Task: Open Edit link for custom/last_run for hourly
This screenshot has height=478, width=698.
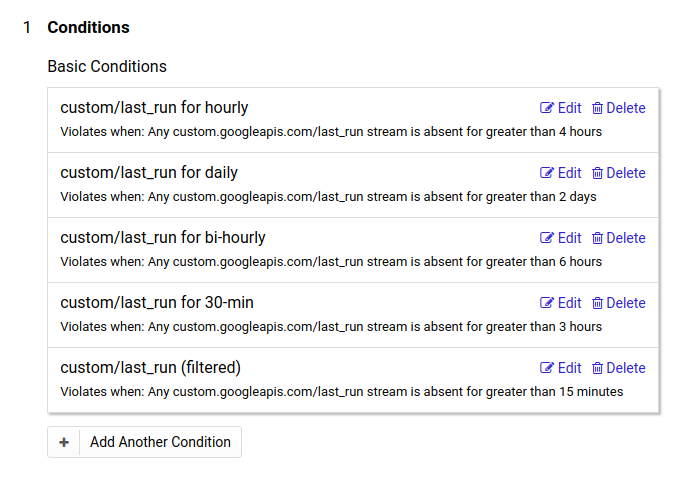Action: tap(561, 108)
